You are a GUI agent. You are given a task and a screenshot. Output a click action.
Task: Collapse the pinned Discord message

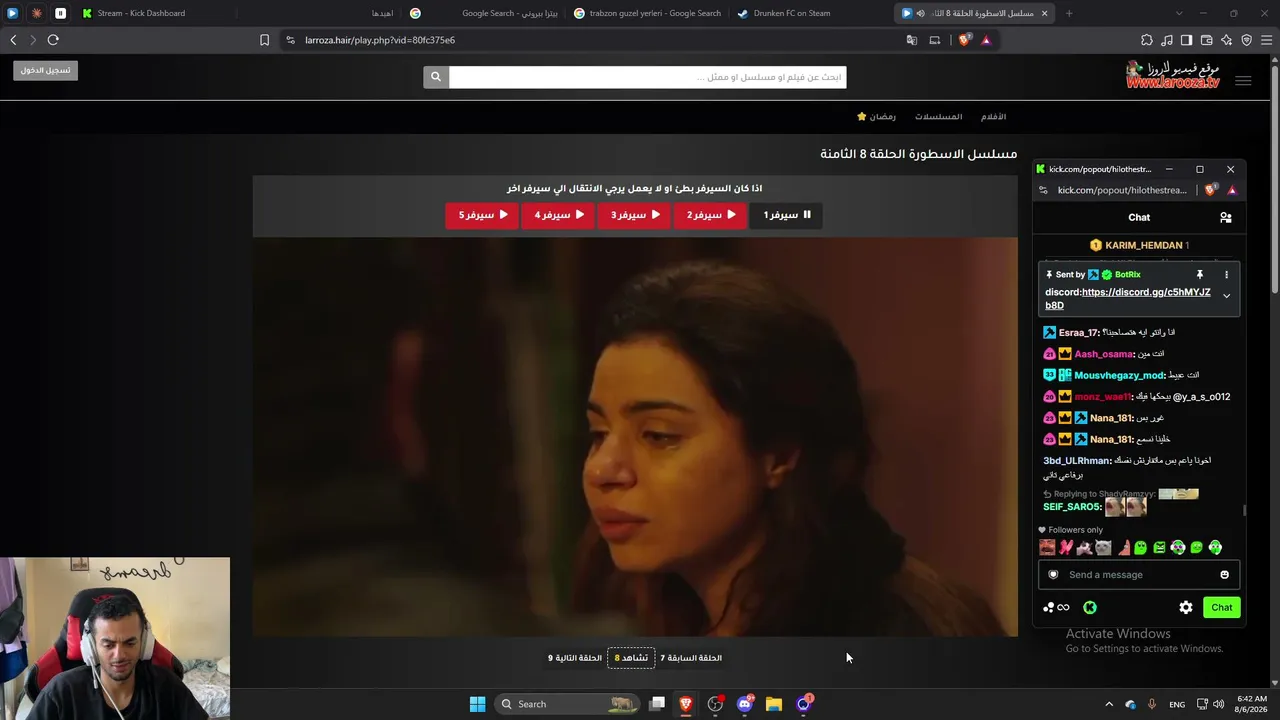click(1226, 296)
